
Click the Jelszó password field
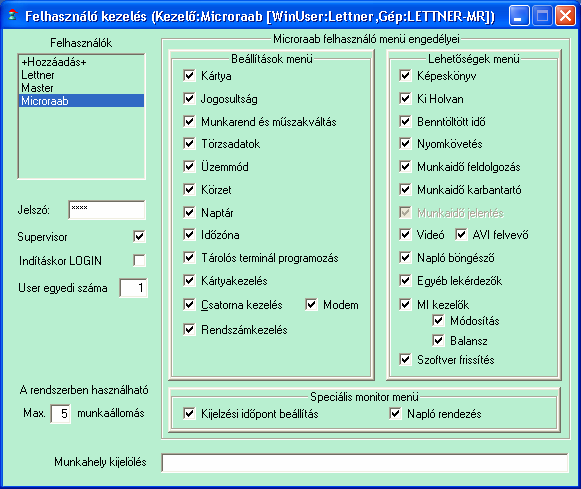point(107,210)
